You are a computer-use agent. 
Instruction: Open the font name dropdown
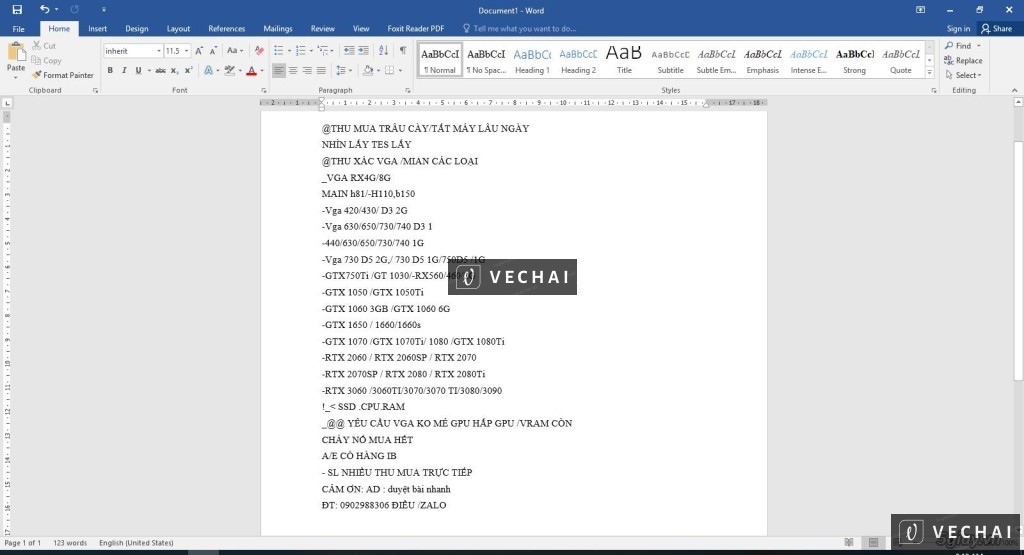158,50
